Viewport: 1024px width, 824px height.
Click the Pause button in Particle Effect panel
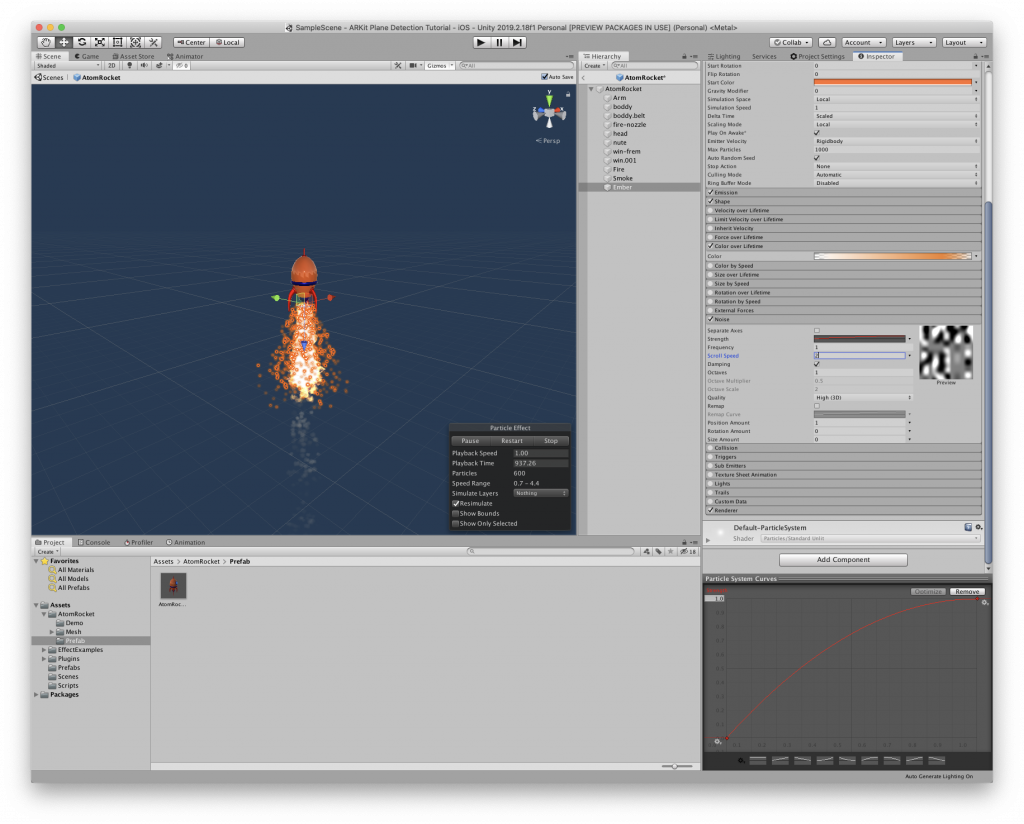click(x=470, y=441)
